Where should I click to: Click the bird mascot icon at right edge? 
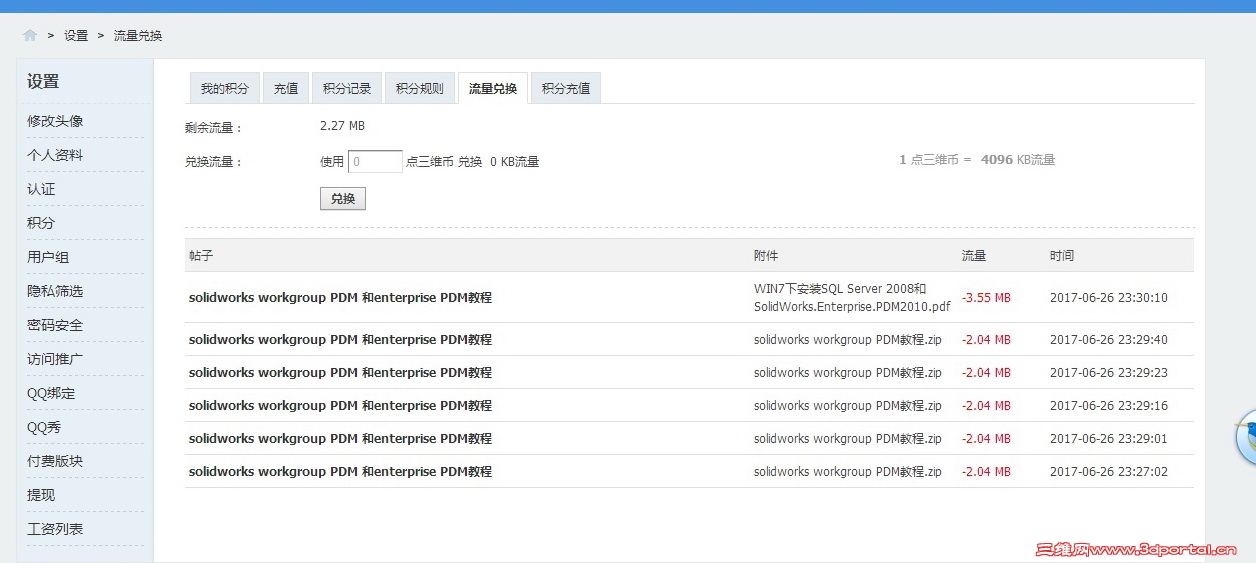pyautogui.click(x=1246, y=436)
